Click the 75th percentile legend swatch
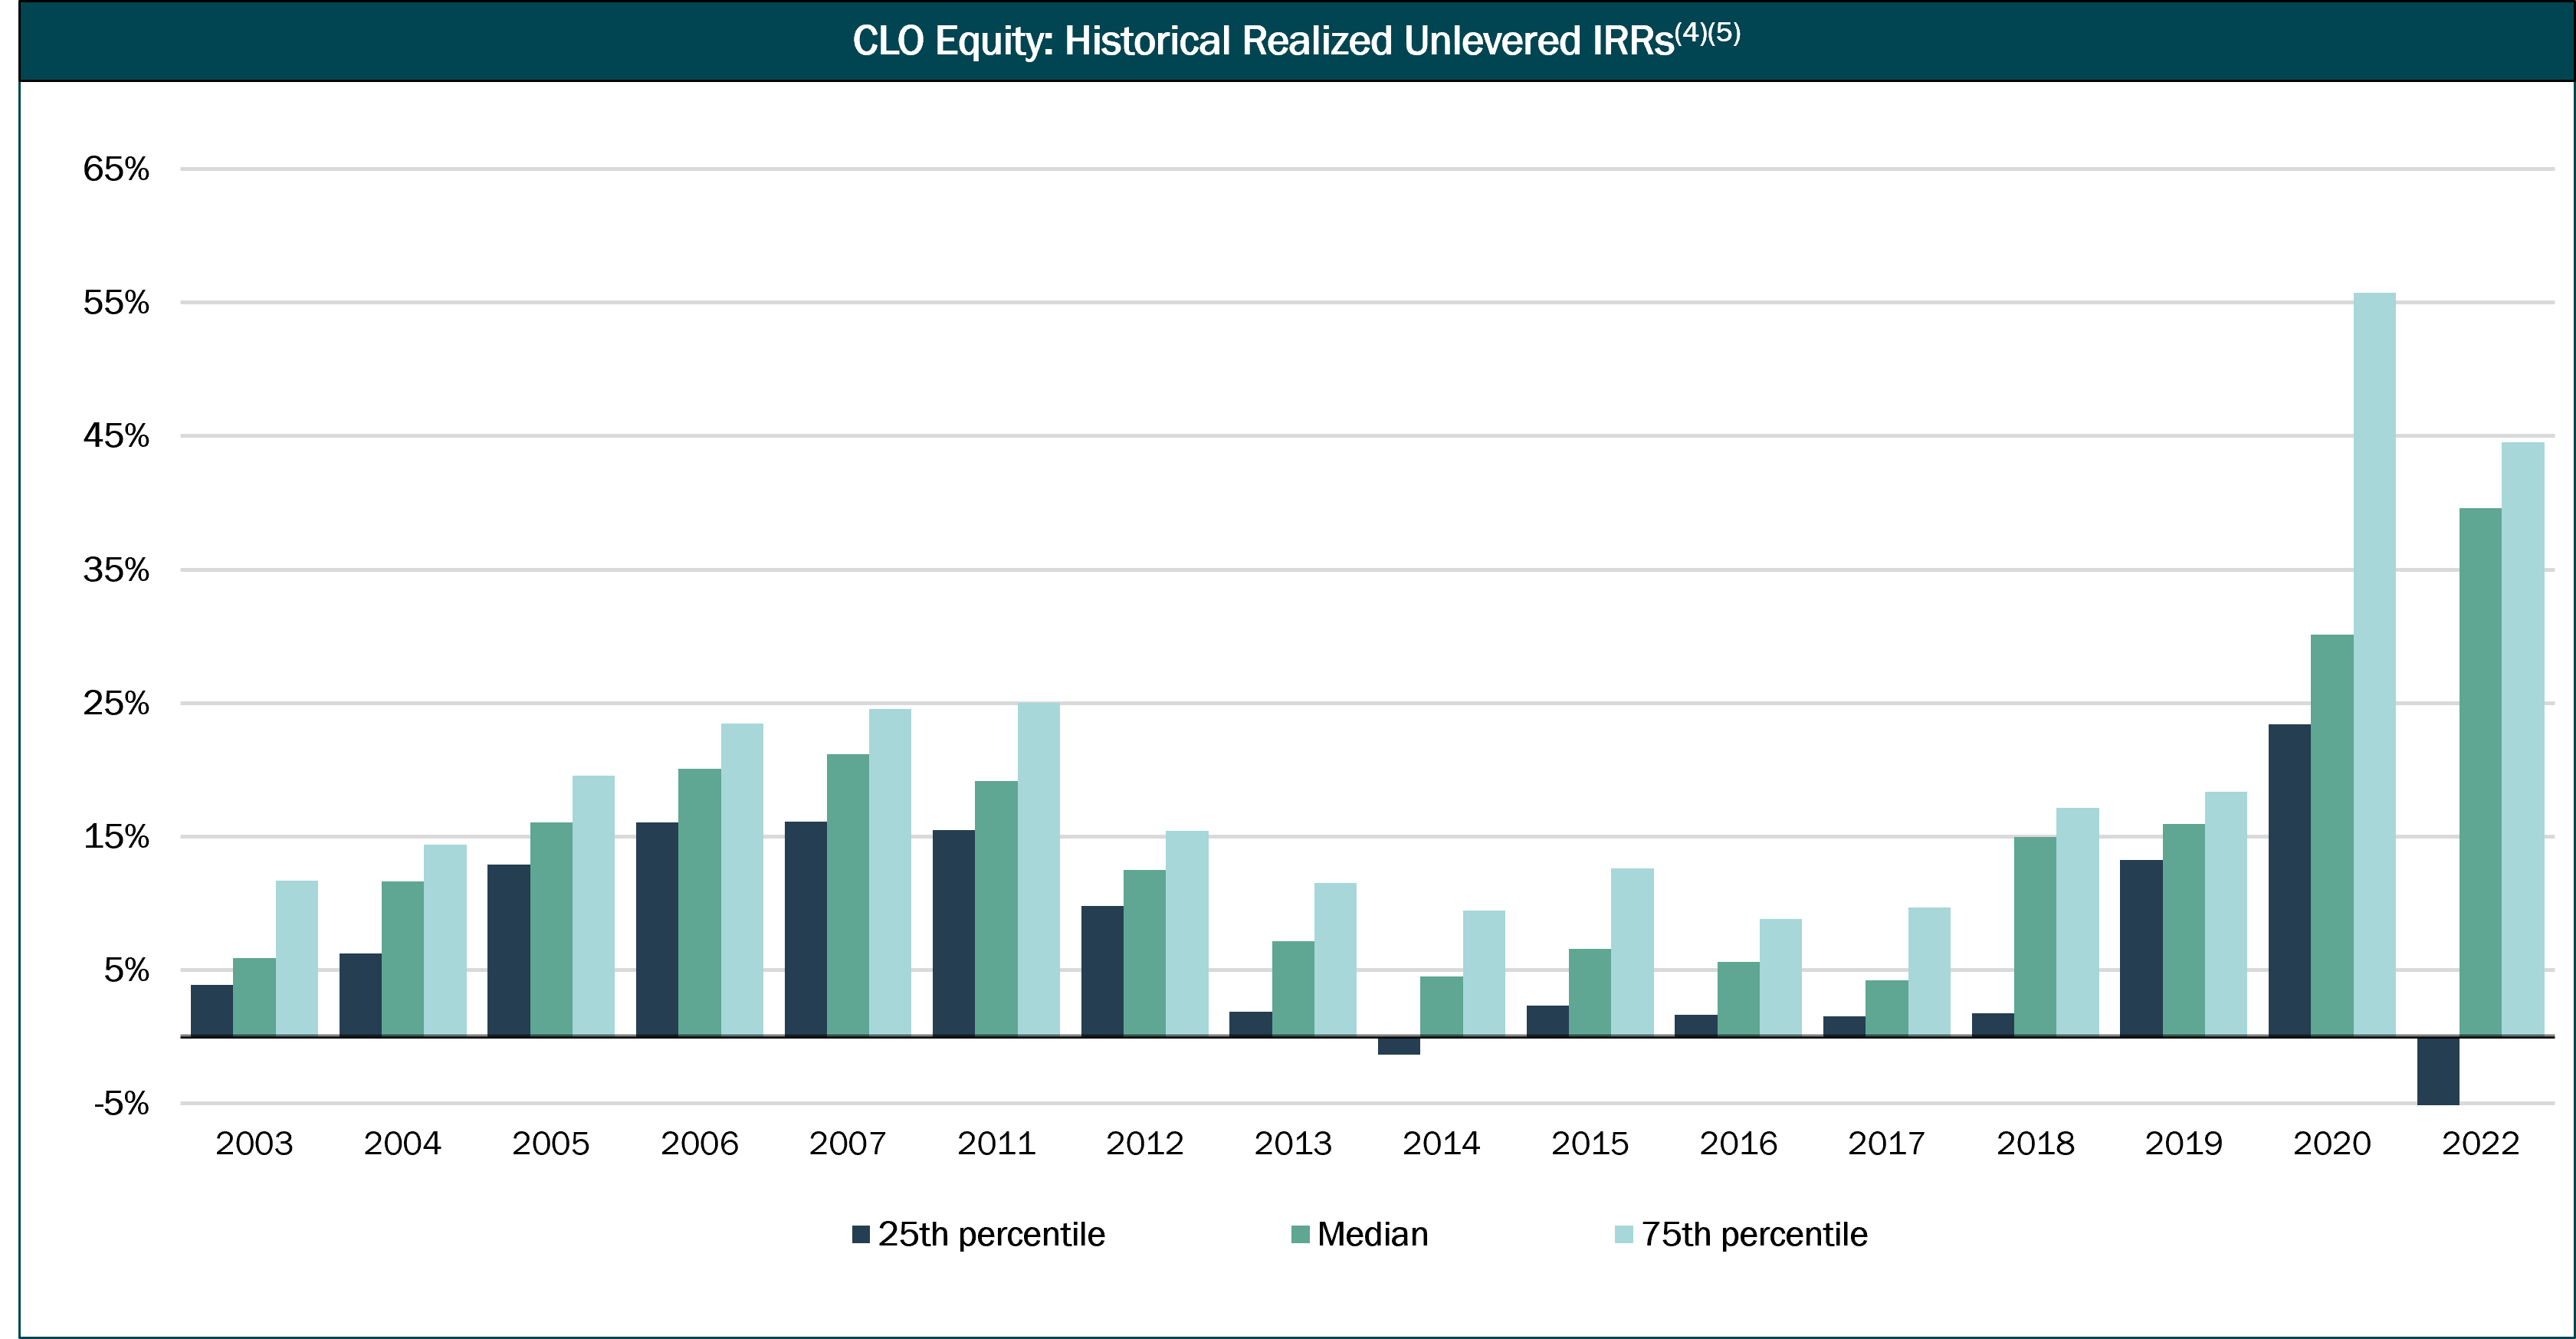Screen dimensions: 2576x1339 1624,1234
